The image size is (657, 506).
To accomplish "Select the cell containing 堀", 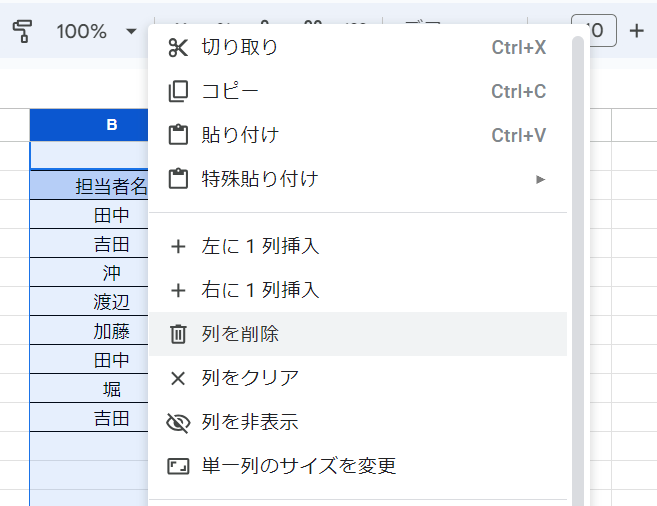I will pos(89,389).
